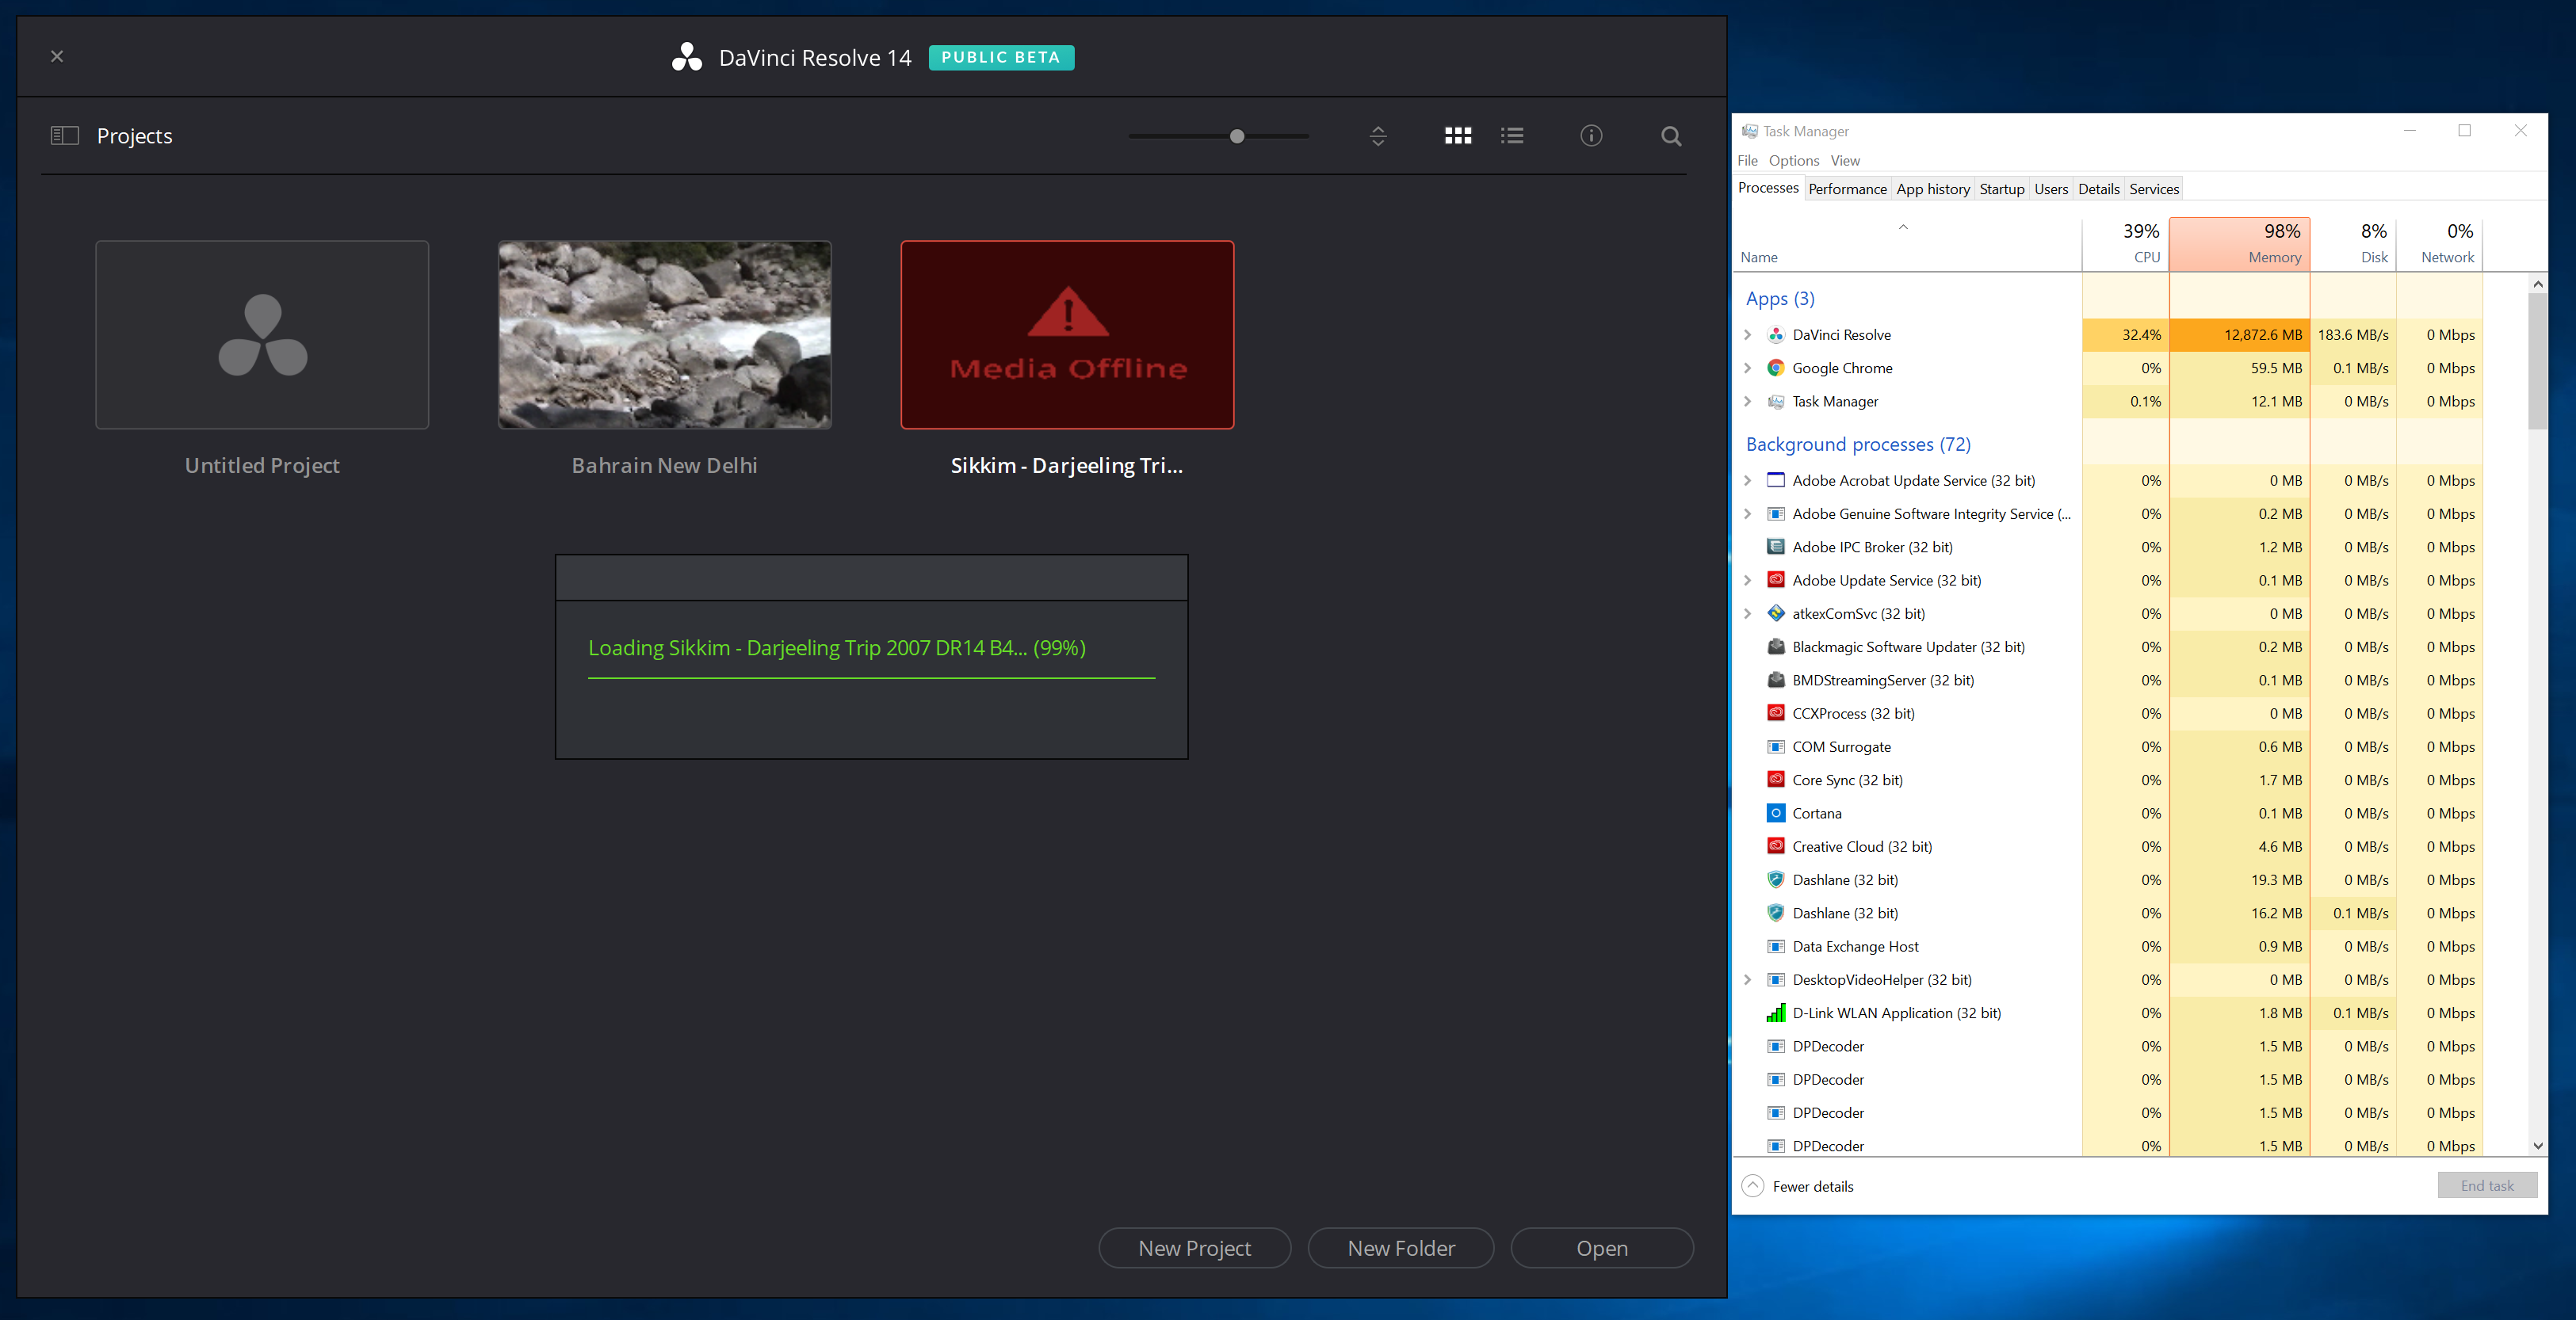The height and width of the screenshot is (1320, 2576).
Task: Click the DaVinci Resolve process icon
Action: [1775, 335]
